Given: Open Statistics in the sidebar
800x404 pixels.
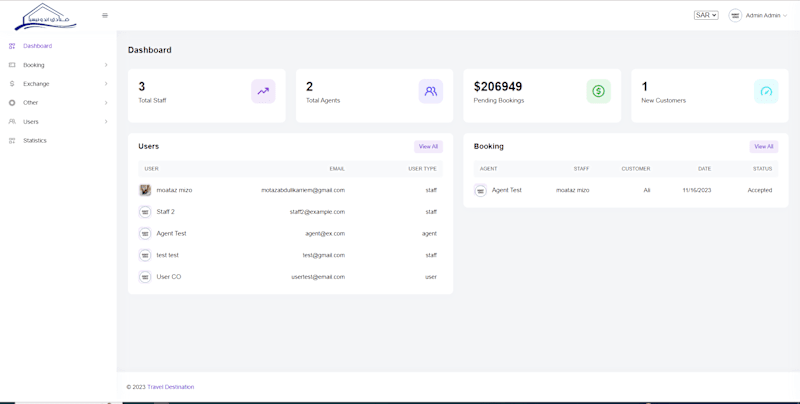Looking at the screenshot, I should tap(35, 140).
